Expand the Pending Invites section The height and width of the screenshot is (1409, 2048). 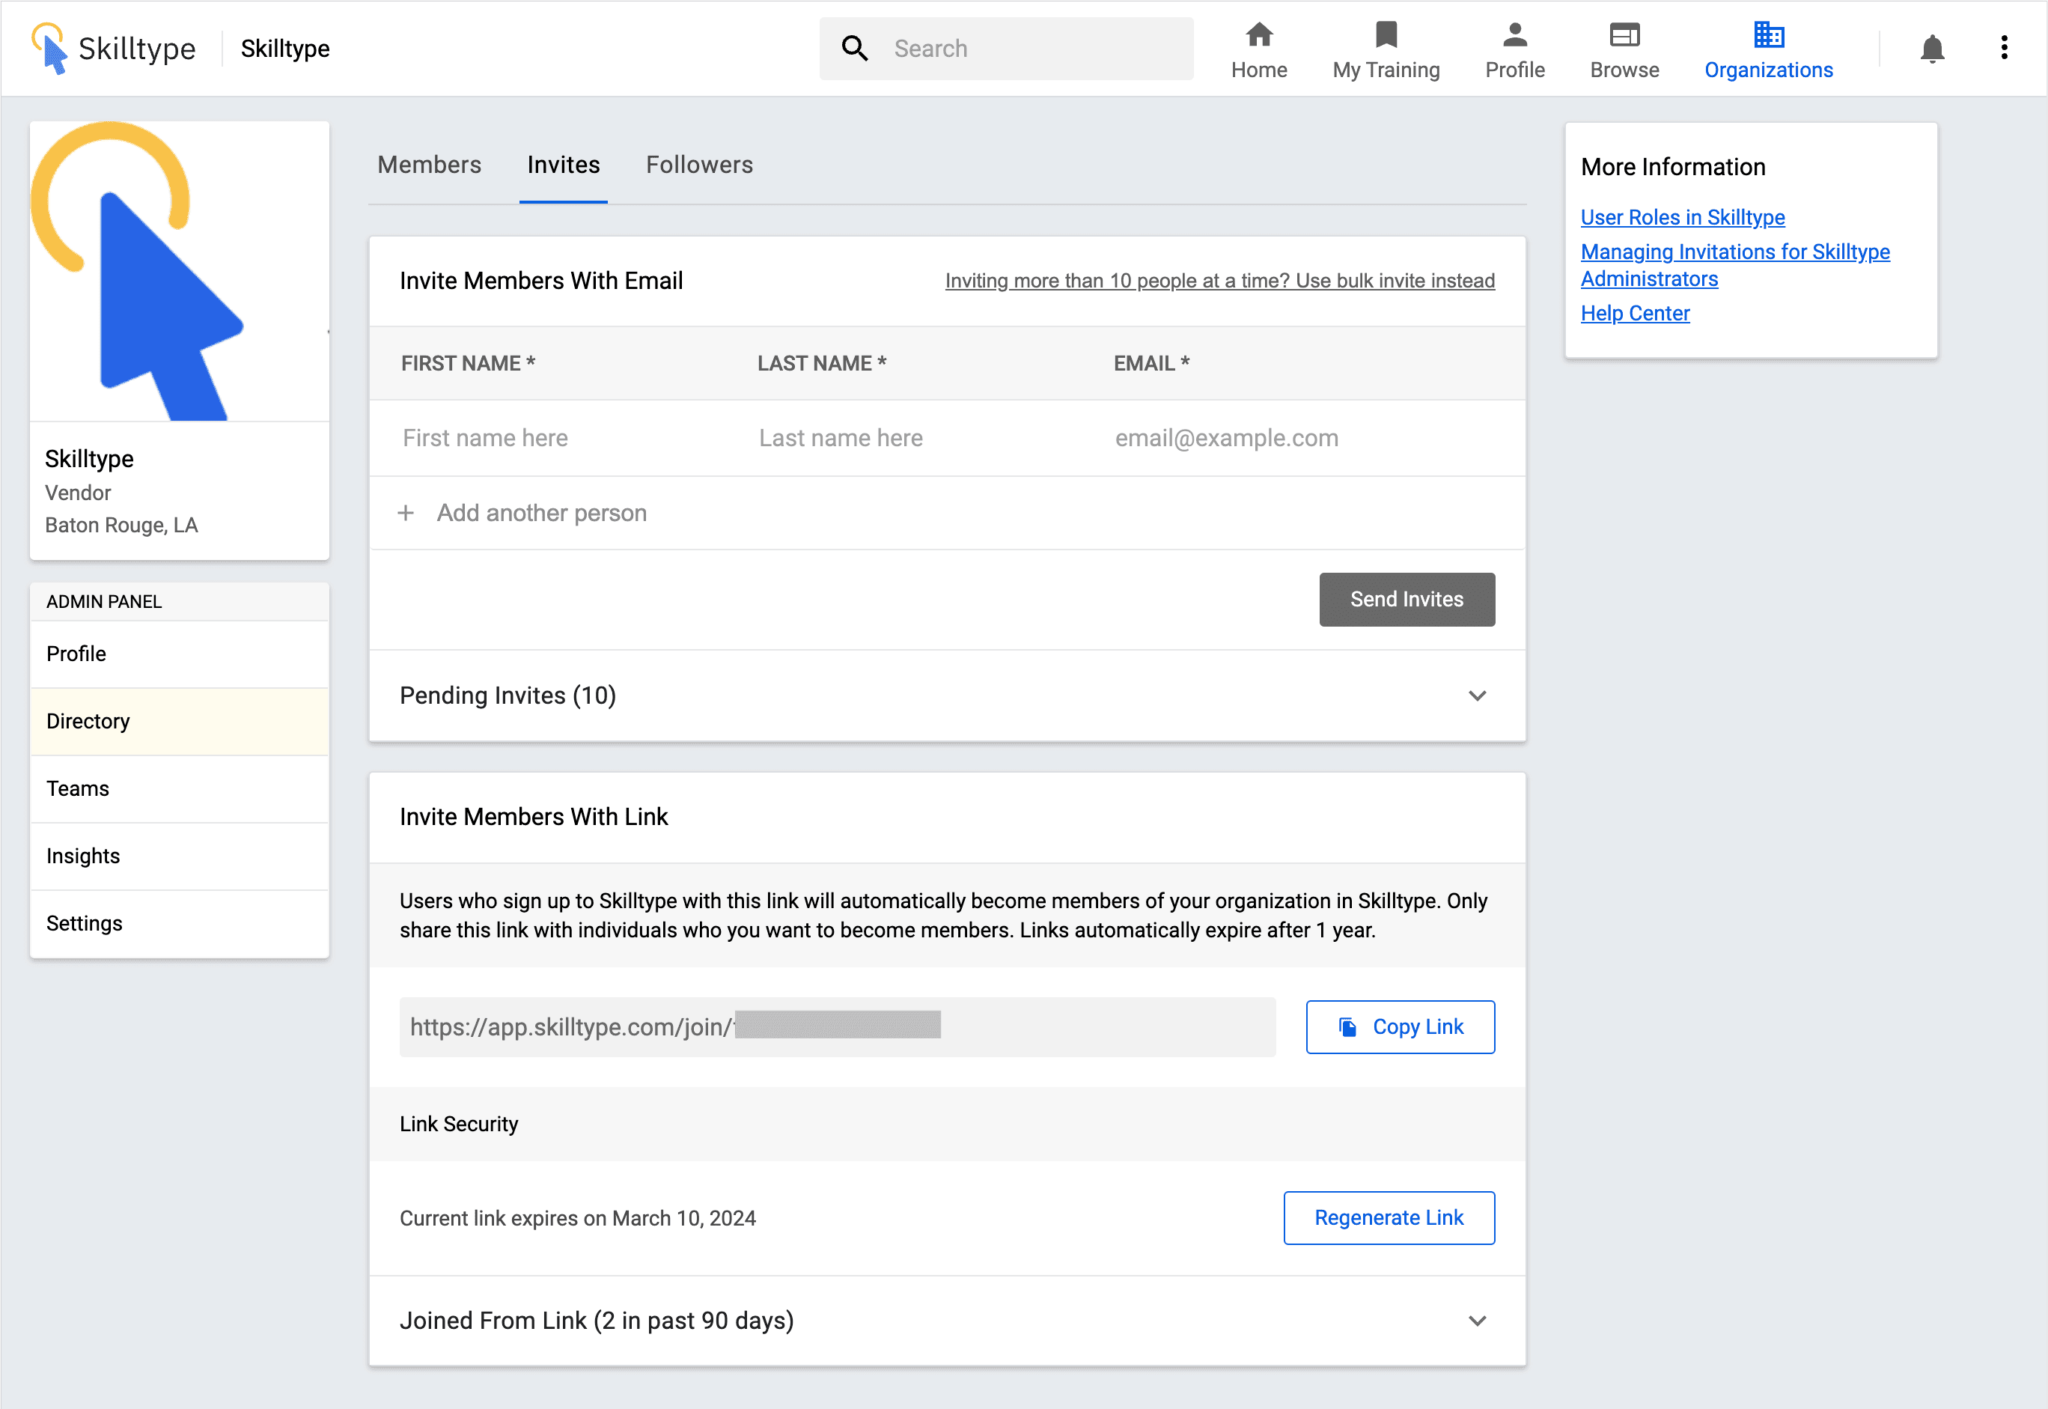pyautogui.click(x=1477, y=696)
